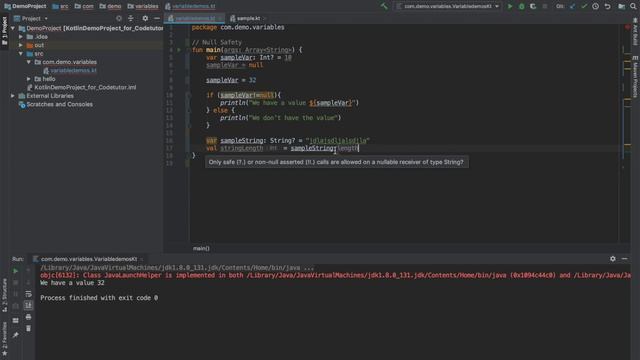Click the revert changes arrow icon
The height and width of the screenshot is (360, 640).
[x=607, y=6]
